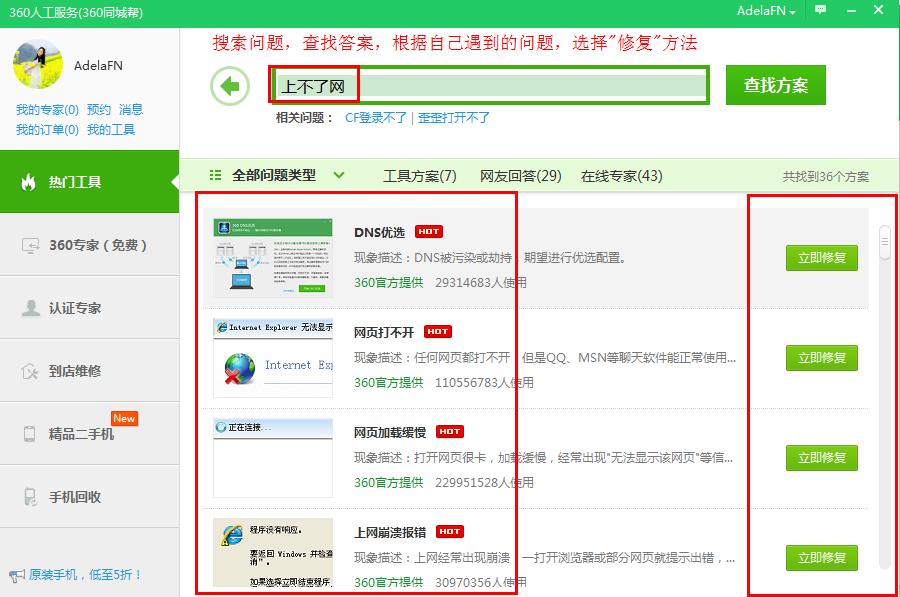The width and height of the screenshot is (900, 597).
Task: Open related question CF登录不了
Action: tap(376, 118)
